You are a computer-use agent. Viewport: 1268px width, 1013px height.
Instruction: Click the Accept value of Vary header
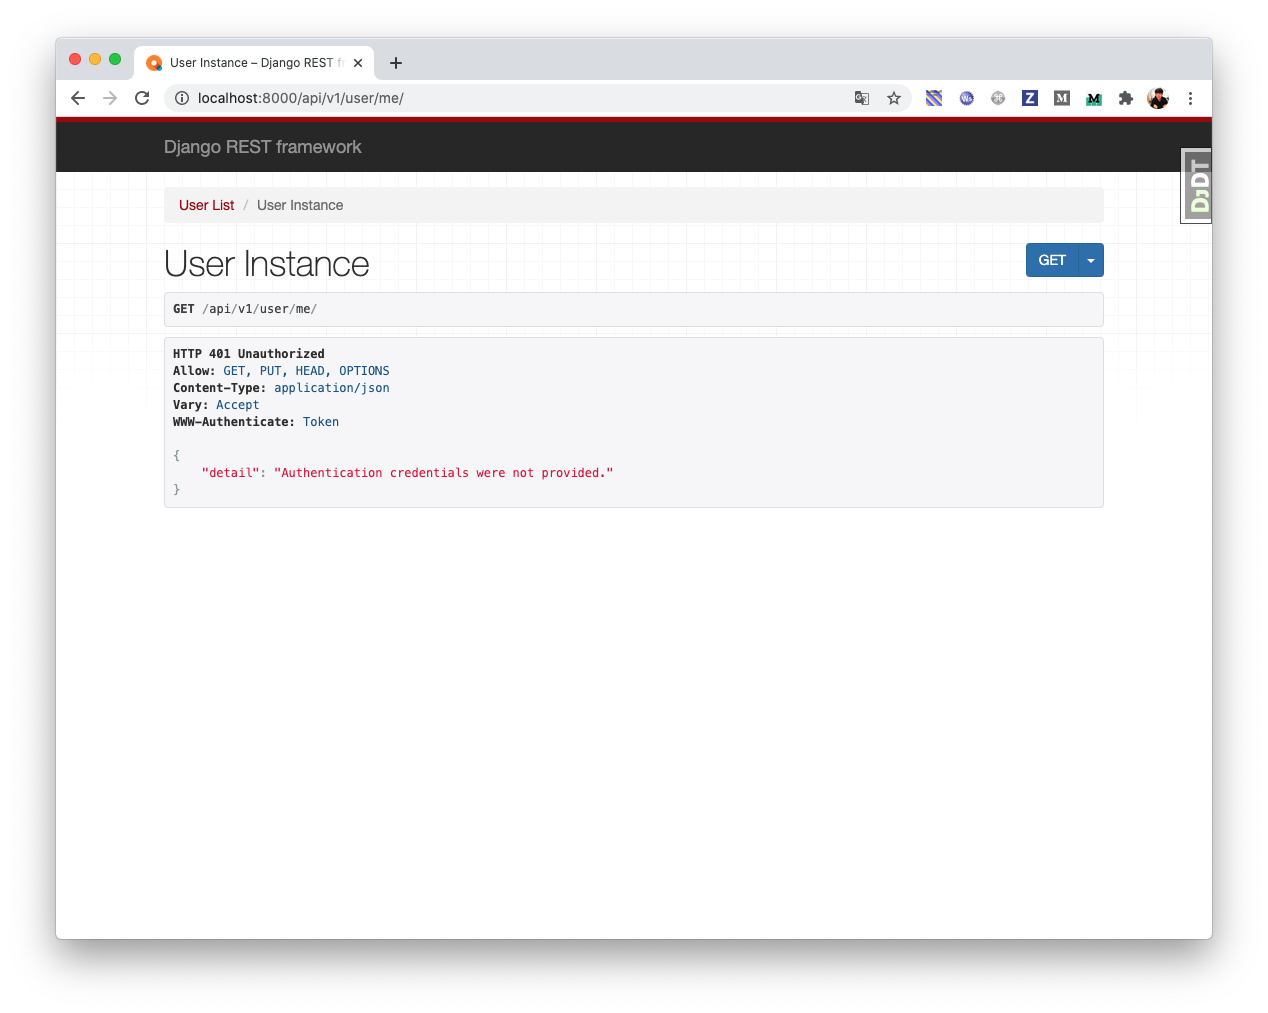(x=238, y=405)
